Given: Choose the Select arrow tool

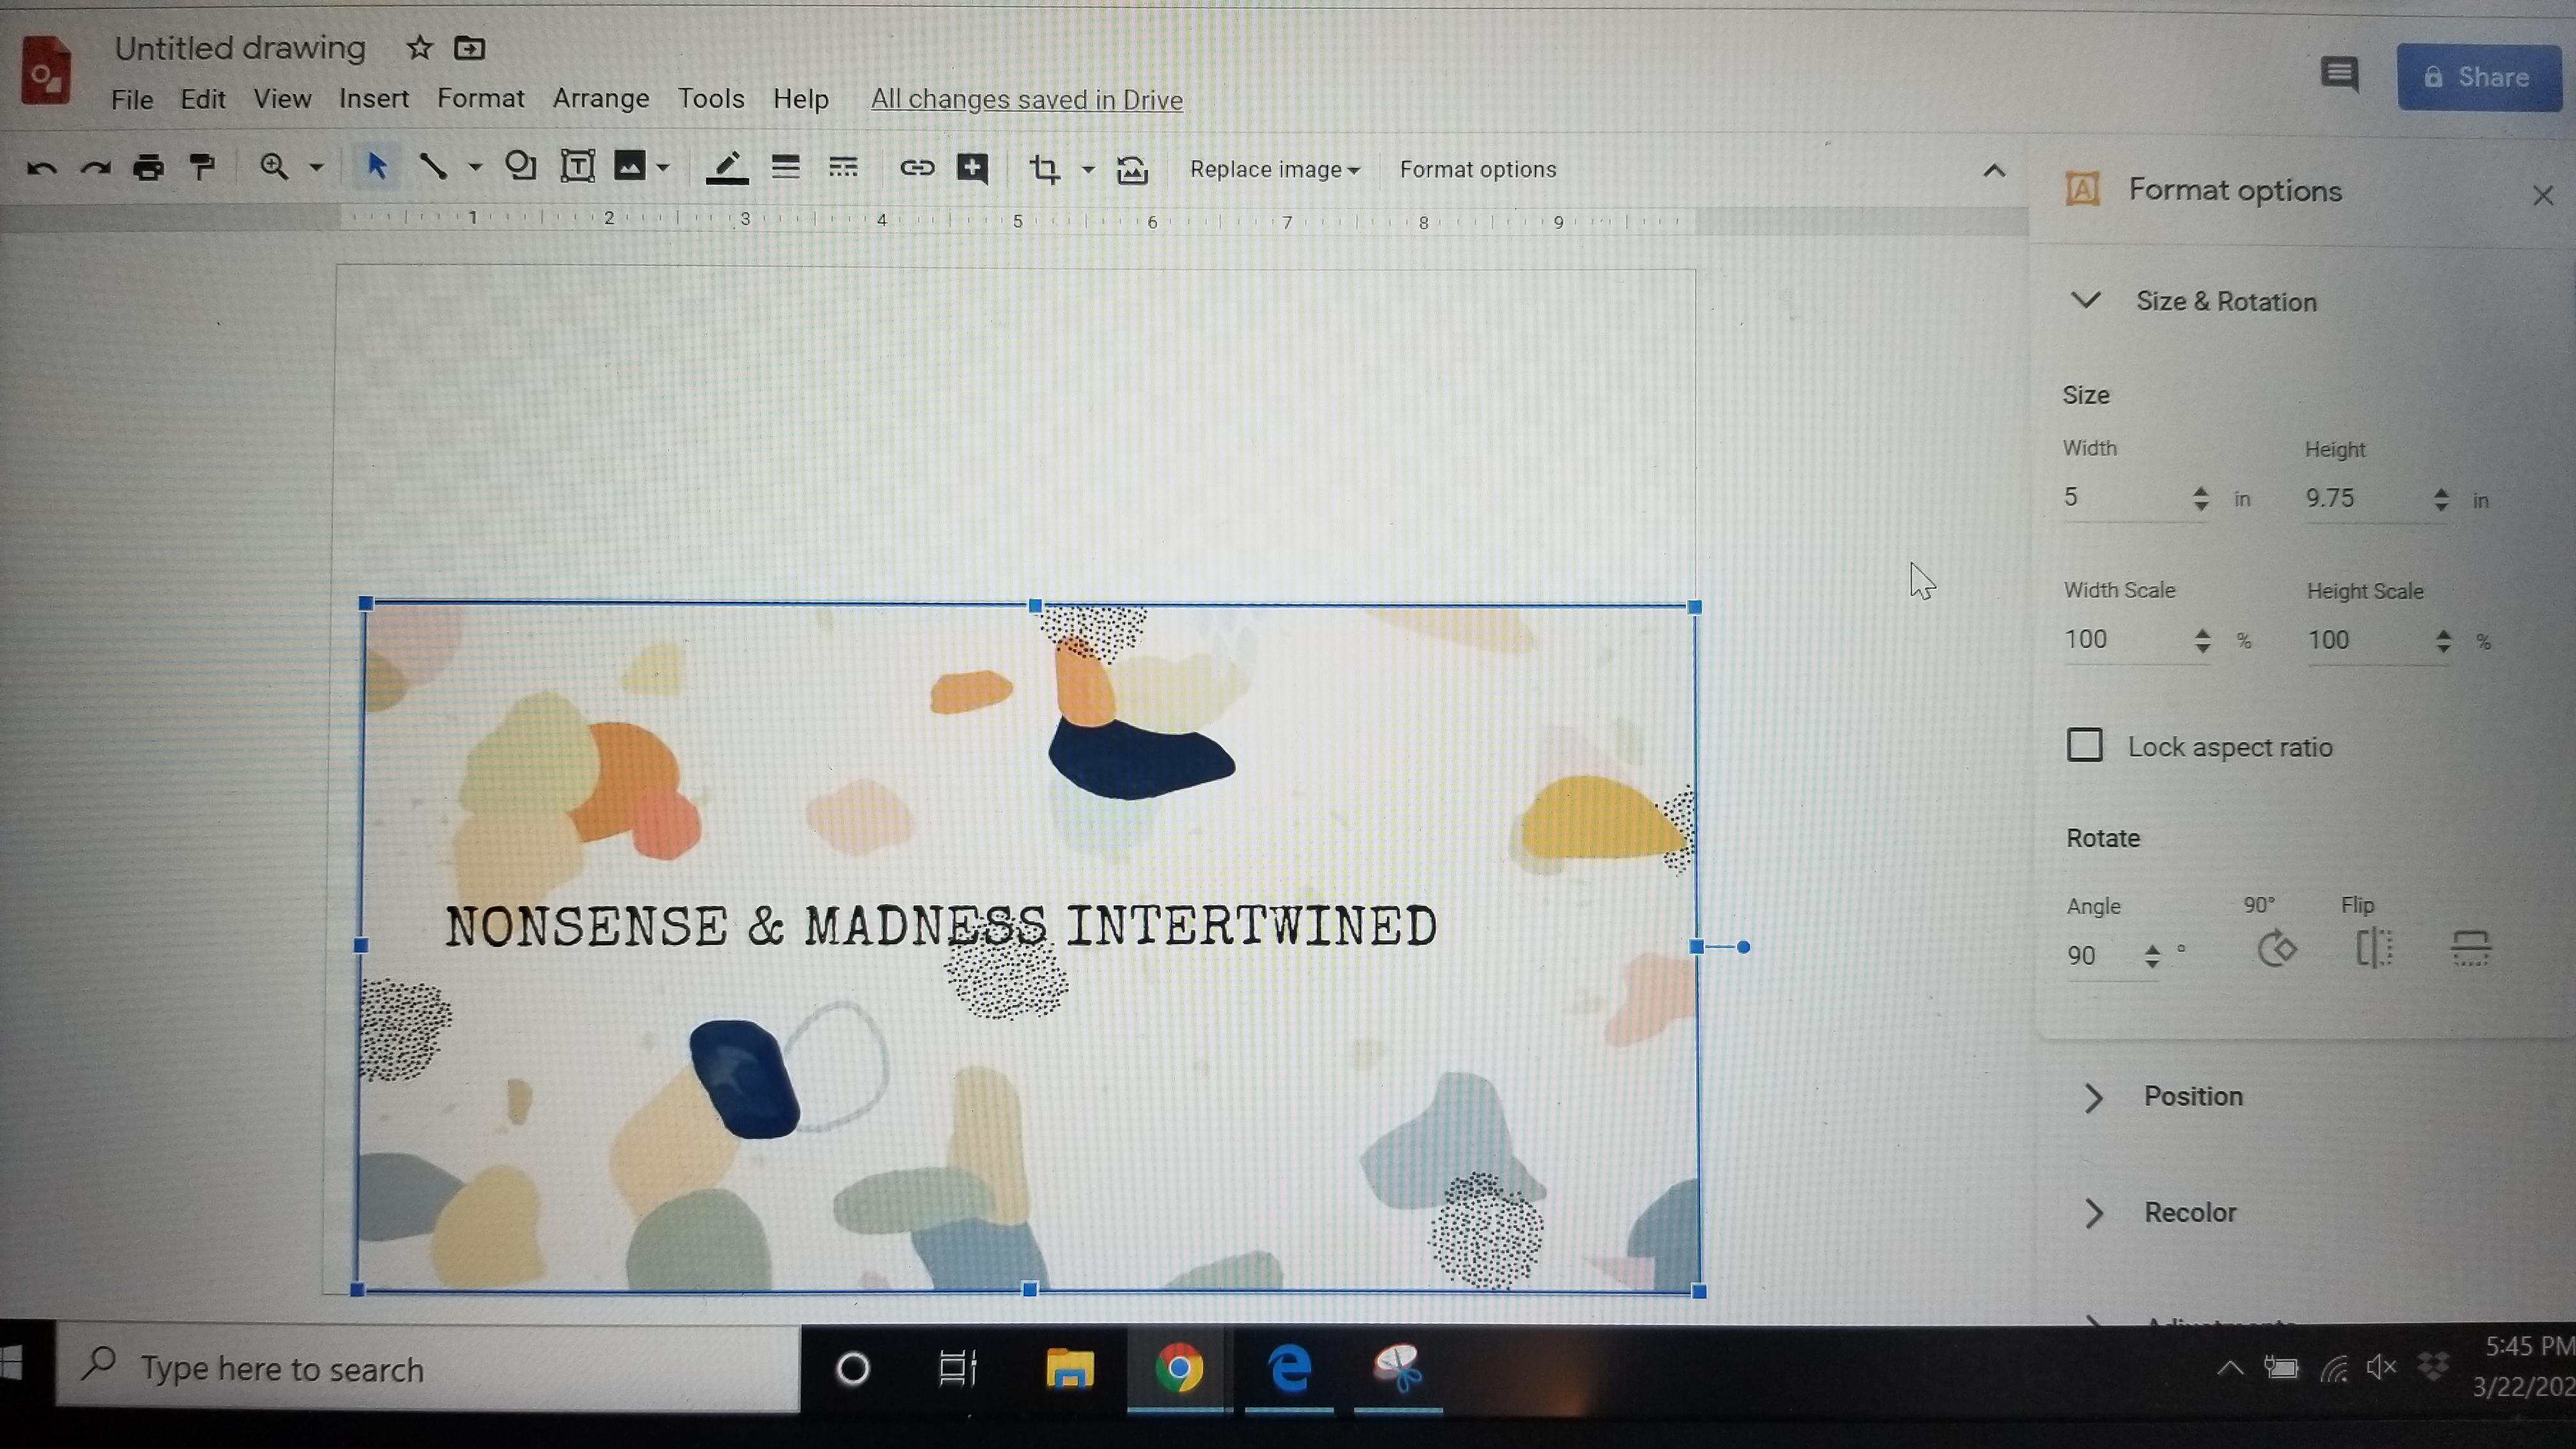Looking at the screenshot, I should tap(376, 166).
